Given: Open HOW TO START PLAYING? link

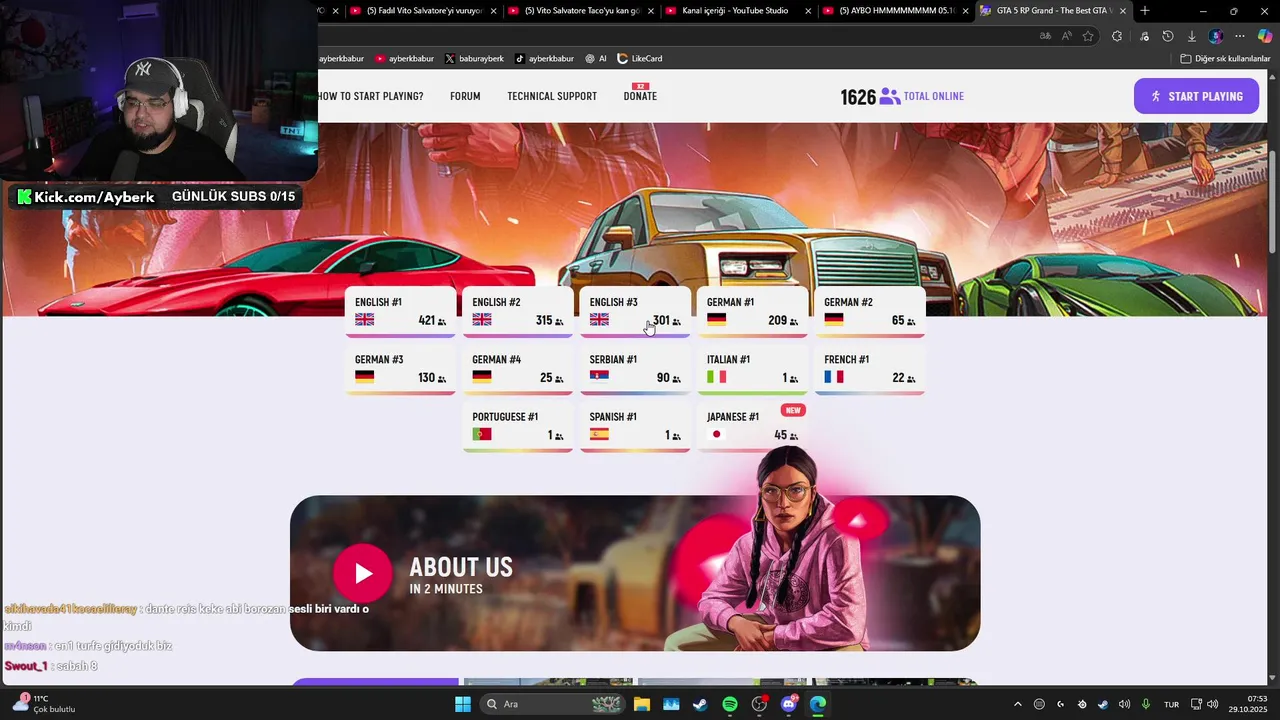Looking at the screenshot, I should (371, 96).
